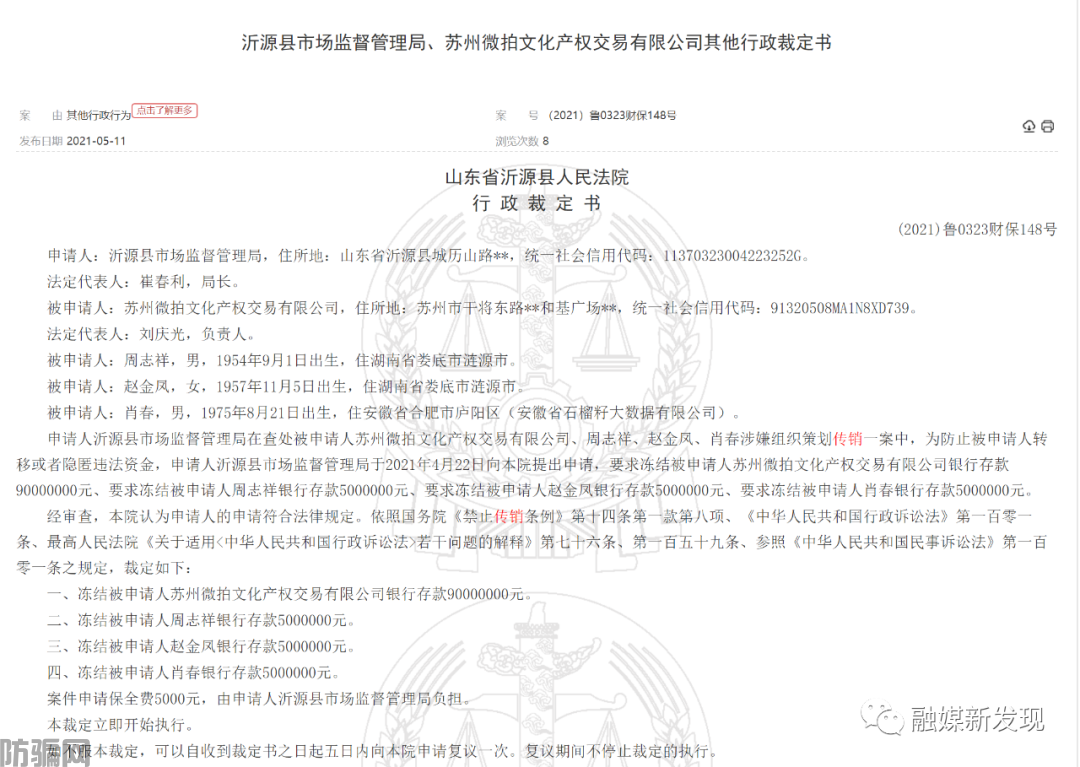Screen dimensions: 1080x767
Task: Click ruling item '四、冻结被申请人肖春银行存款5000000元。'
Action: coord(194,673)
